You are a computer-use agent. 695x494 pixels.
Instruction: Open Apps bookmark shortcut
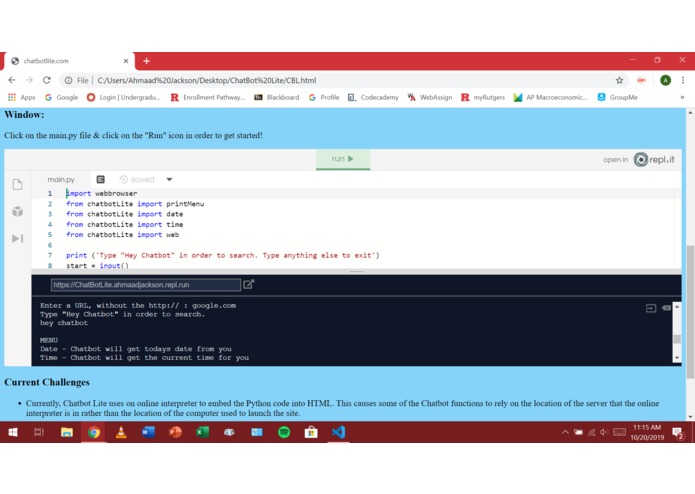(x=21, y=97)
